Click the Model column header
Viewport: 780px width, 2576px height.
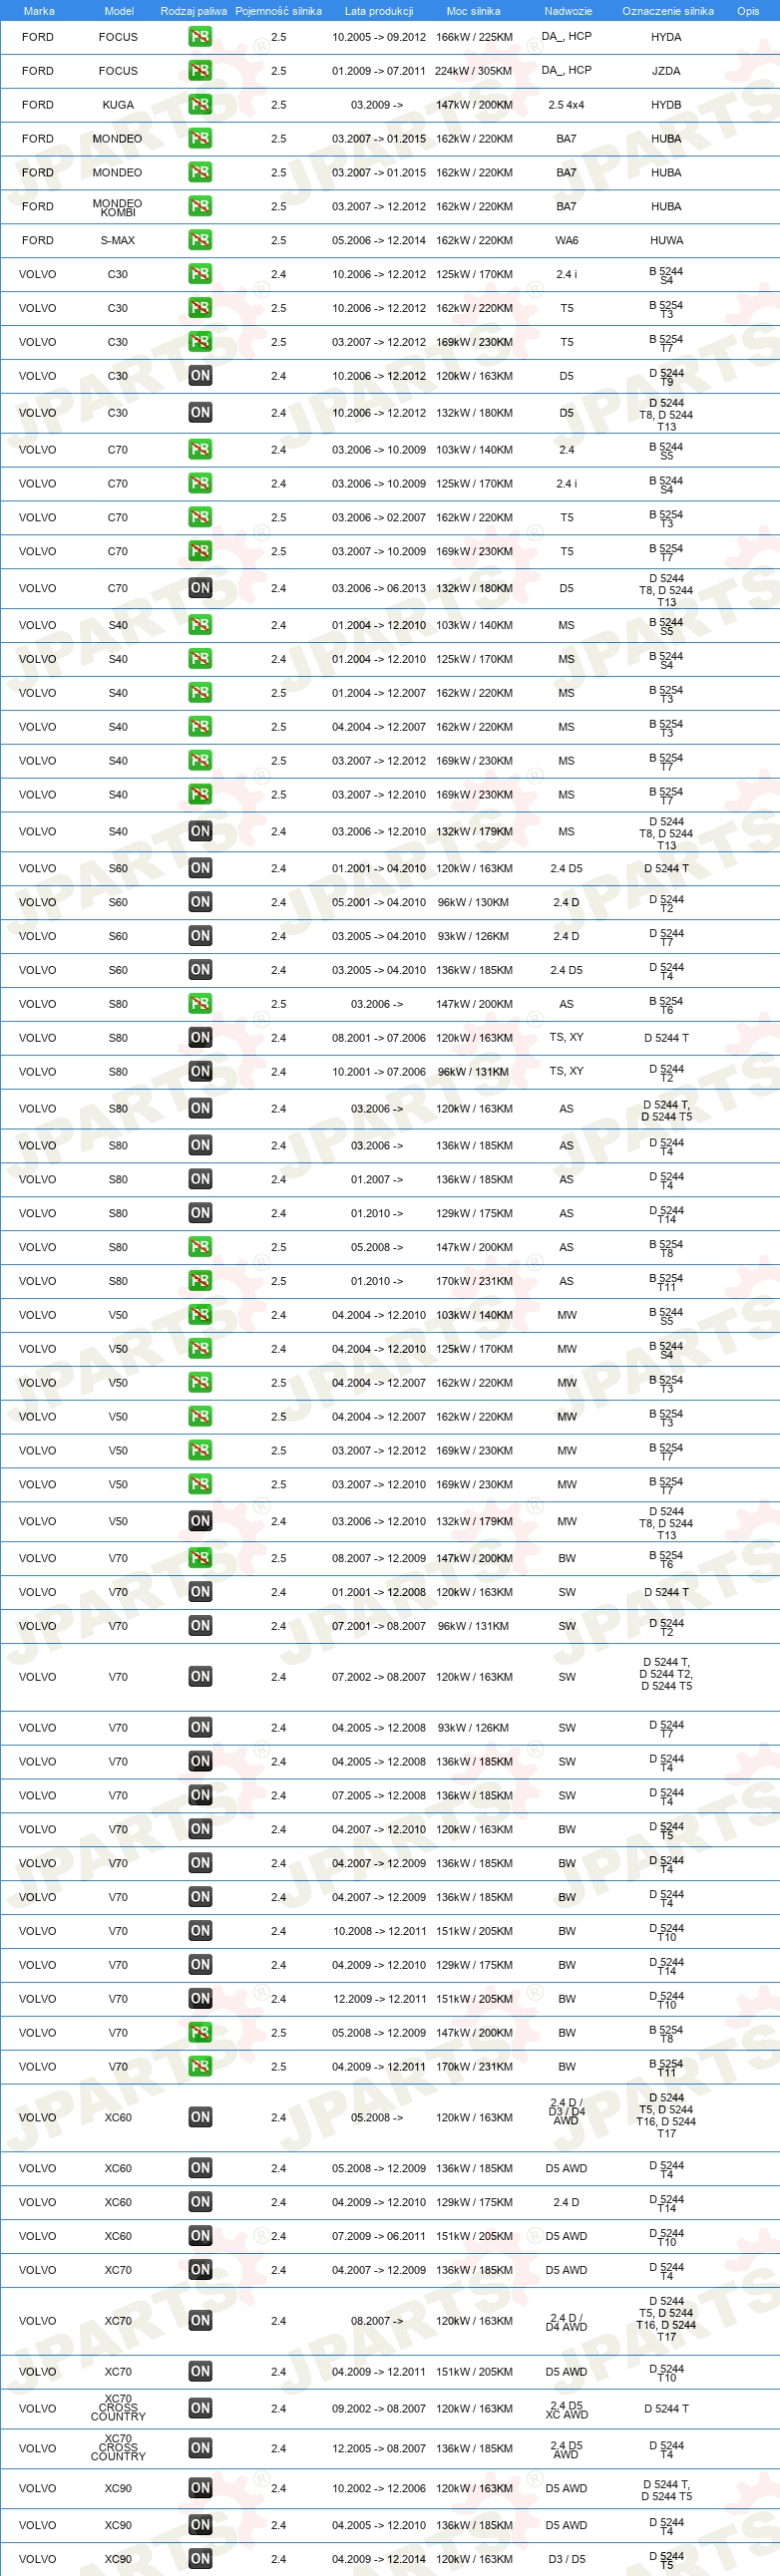(119, 11)
